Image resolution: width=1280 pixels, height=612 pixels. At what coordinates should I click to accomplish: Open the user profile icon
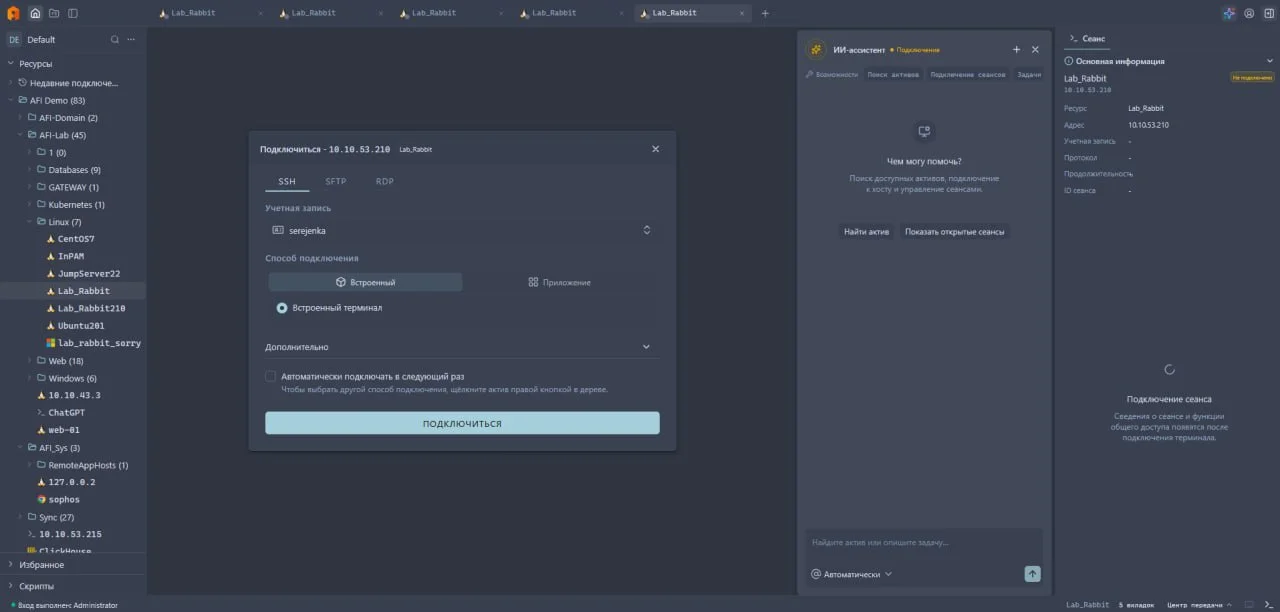[x=1249, y=13]
